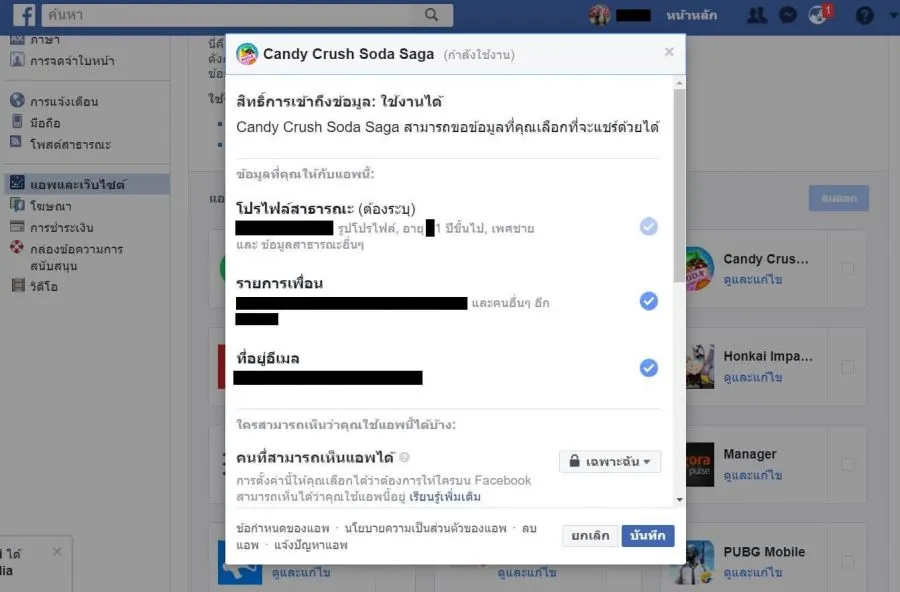This screenshot has width=900, height=592.
Task: Click the Facebook ค้นหา search field
Action: tap(247, 15)
